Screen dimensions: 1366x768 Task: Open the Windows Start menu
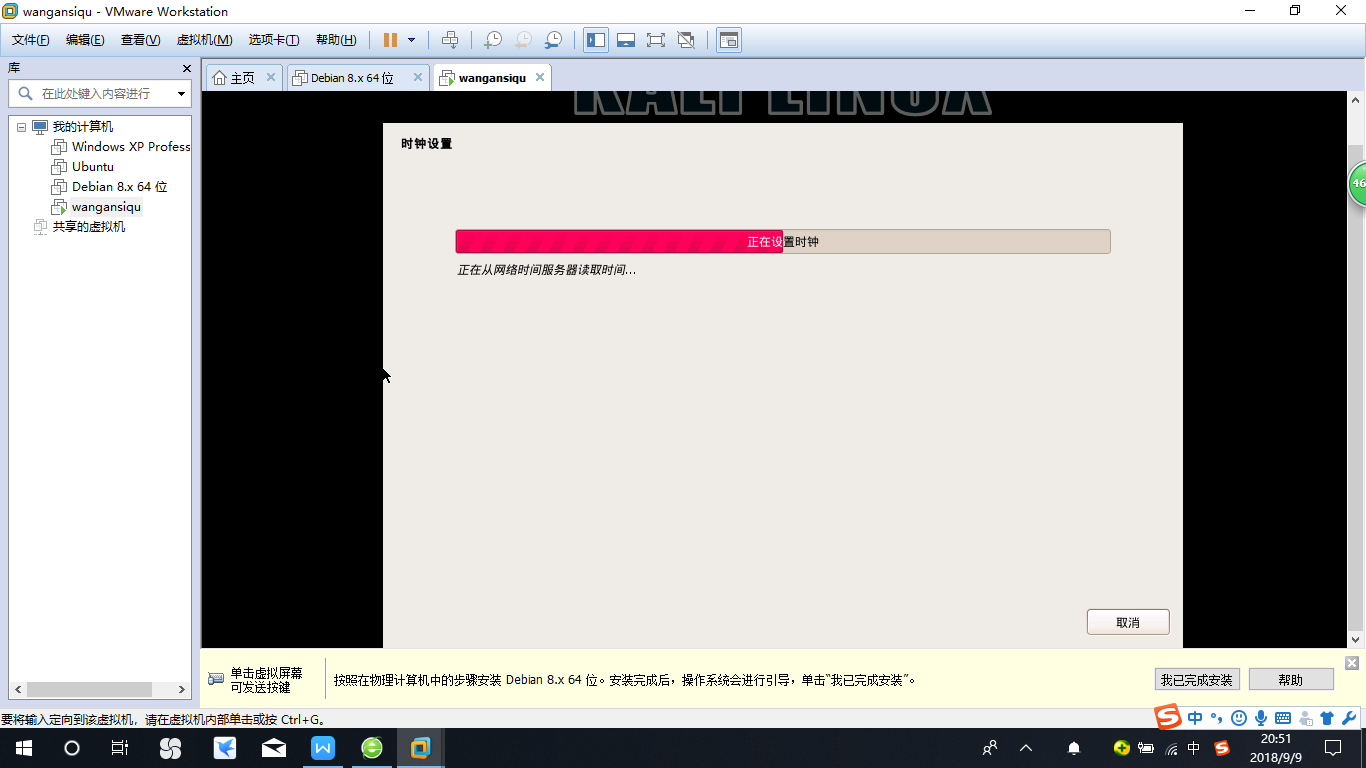pyautogui.click(x=24, y=748)
